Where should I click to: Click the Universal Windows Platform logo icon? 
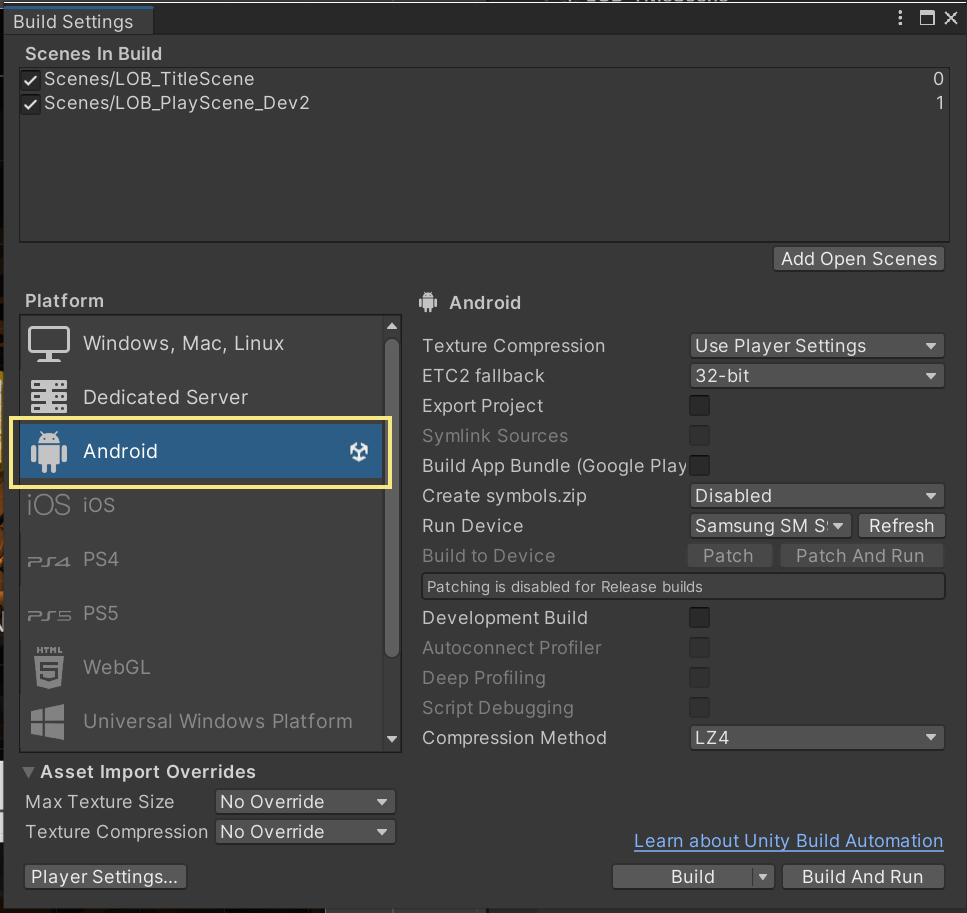(x=47, y=721)
